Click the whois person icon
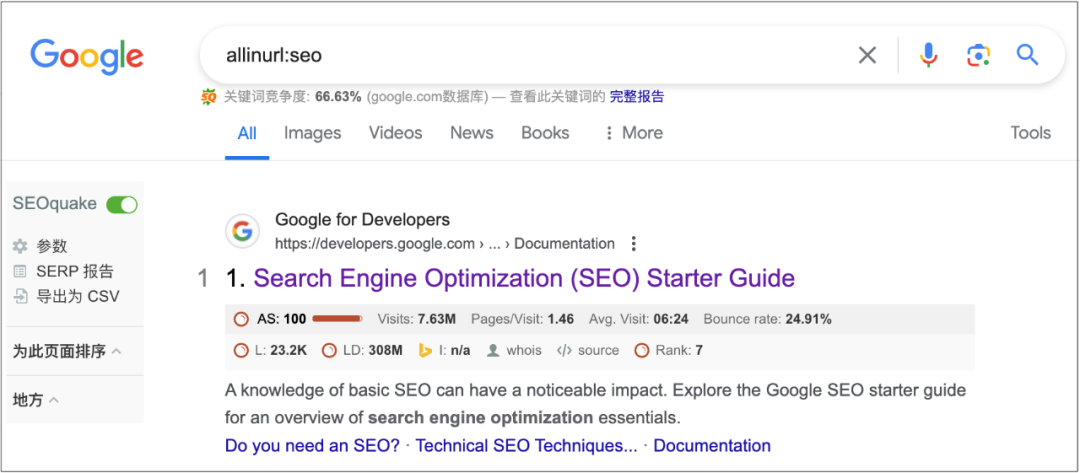1080x473 pixels. tap(492, 350)
